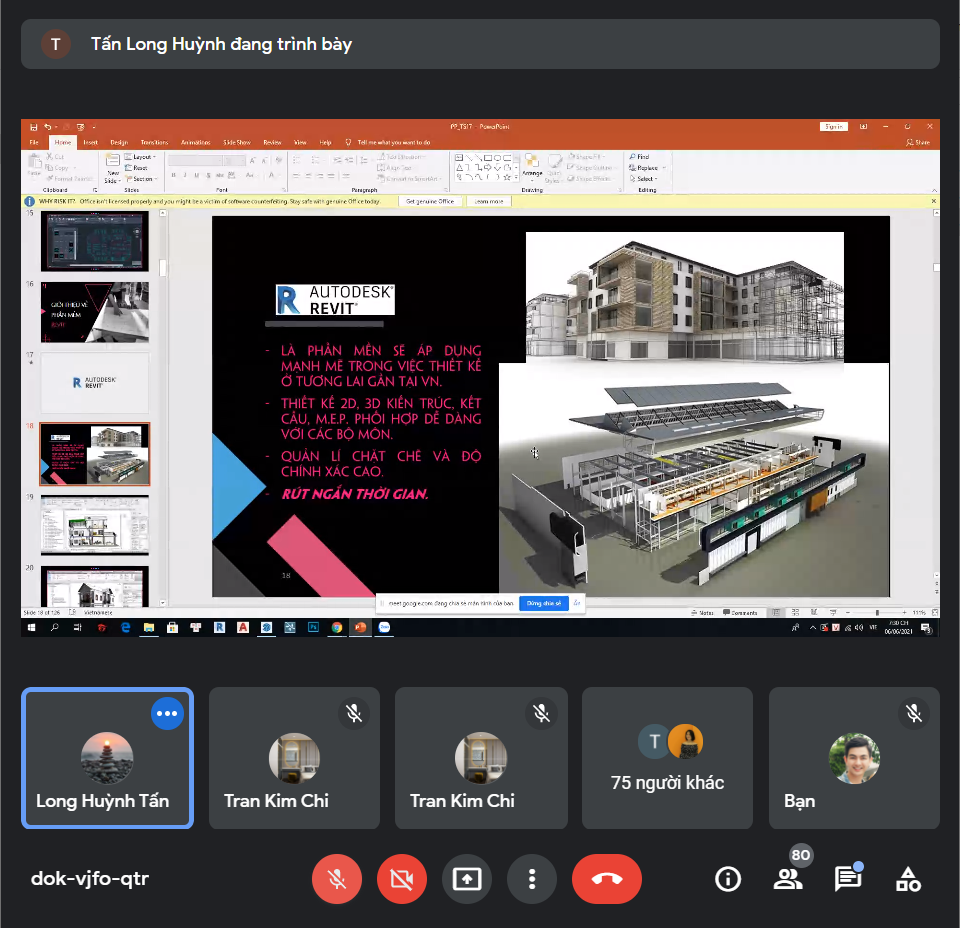Screen dimensions: 960x928
Task: Open the Slide Show ribbon tab
Action: (237, 143)
